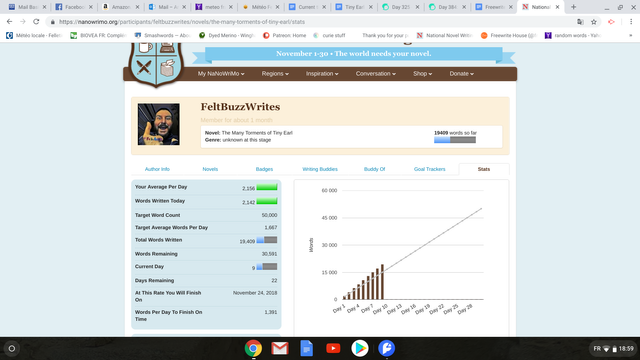
Task: Select the Stats tab
Action: coord(484,169)
